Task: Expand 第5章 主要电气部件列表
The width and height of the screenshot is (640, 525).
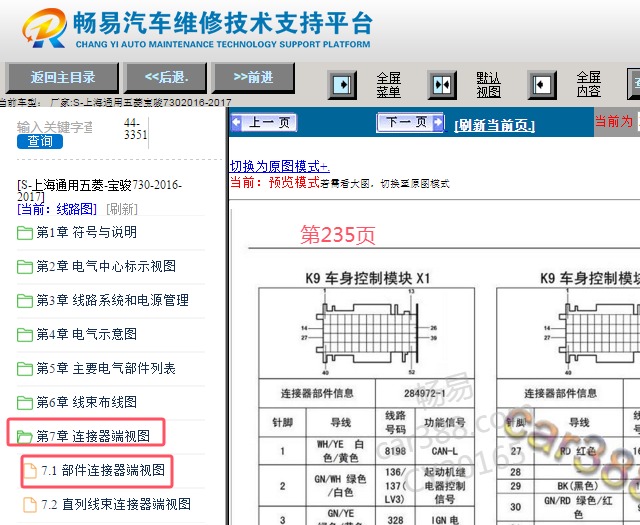Action: pos(106,369)
